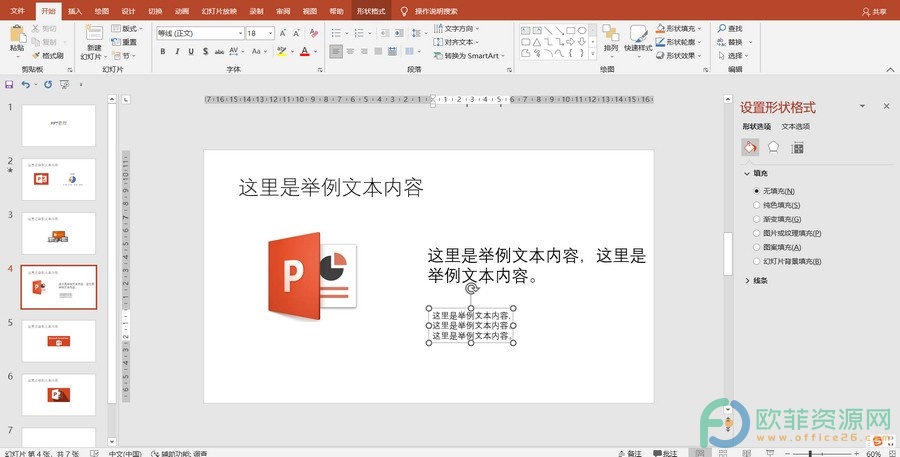Click Reset (重置) slide button
The image size is (900, 457).
coord(125,42)
